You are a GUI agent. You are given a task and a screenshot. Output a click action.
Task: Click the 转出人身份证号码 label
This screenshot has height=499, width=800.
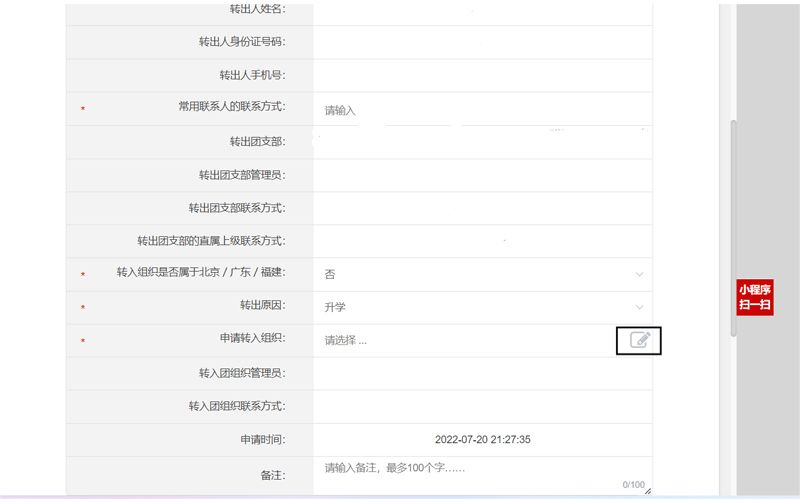[x=242, y=42]
